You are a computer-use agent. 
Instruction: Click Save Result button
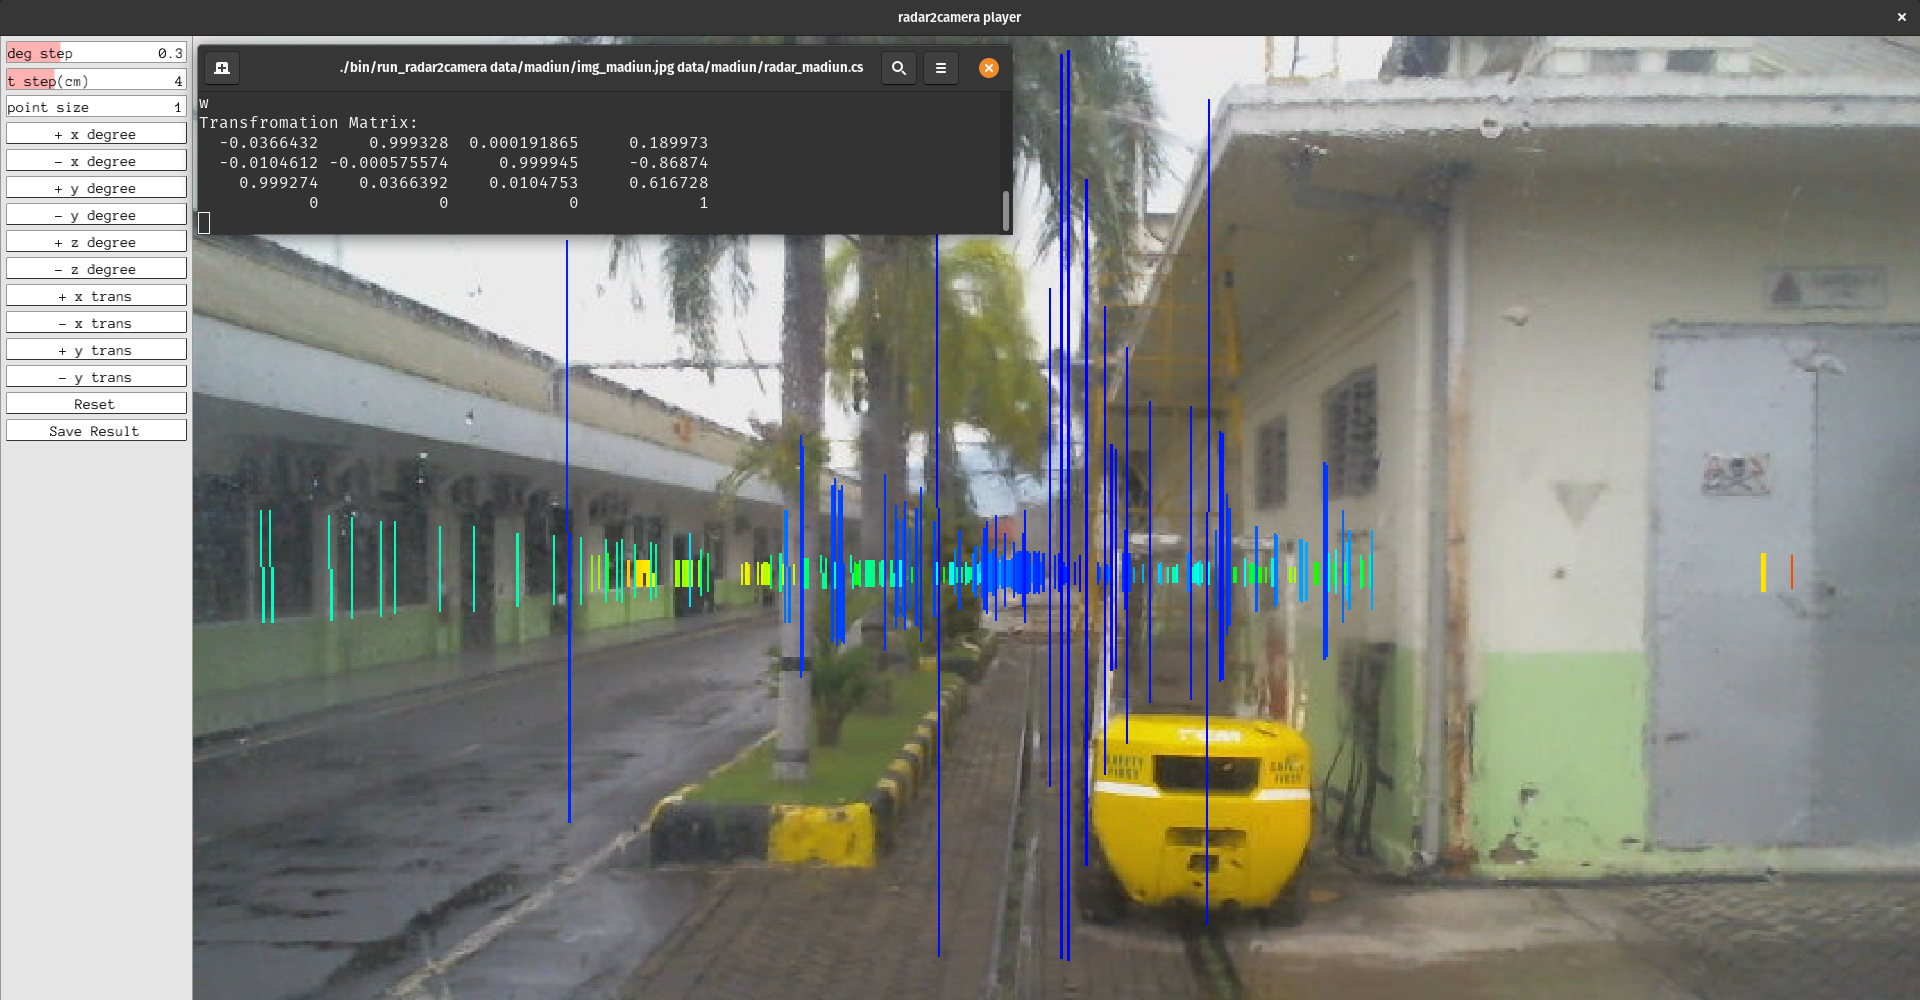[96, 431]
